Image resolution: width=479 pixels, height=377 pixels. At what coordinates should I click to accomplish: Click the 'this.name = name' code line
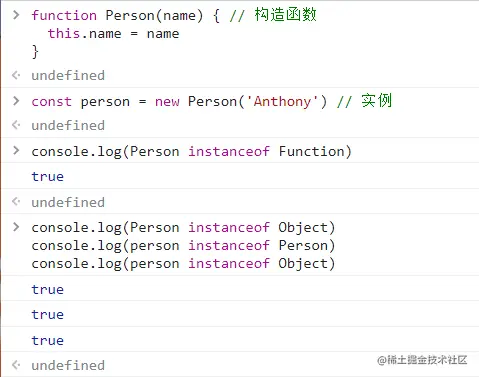[113, 34]
